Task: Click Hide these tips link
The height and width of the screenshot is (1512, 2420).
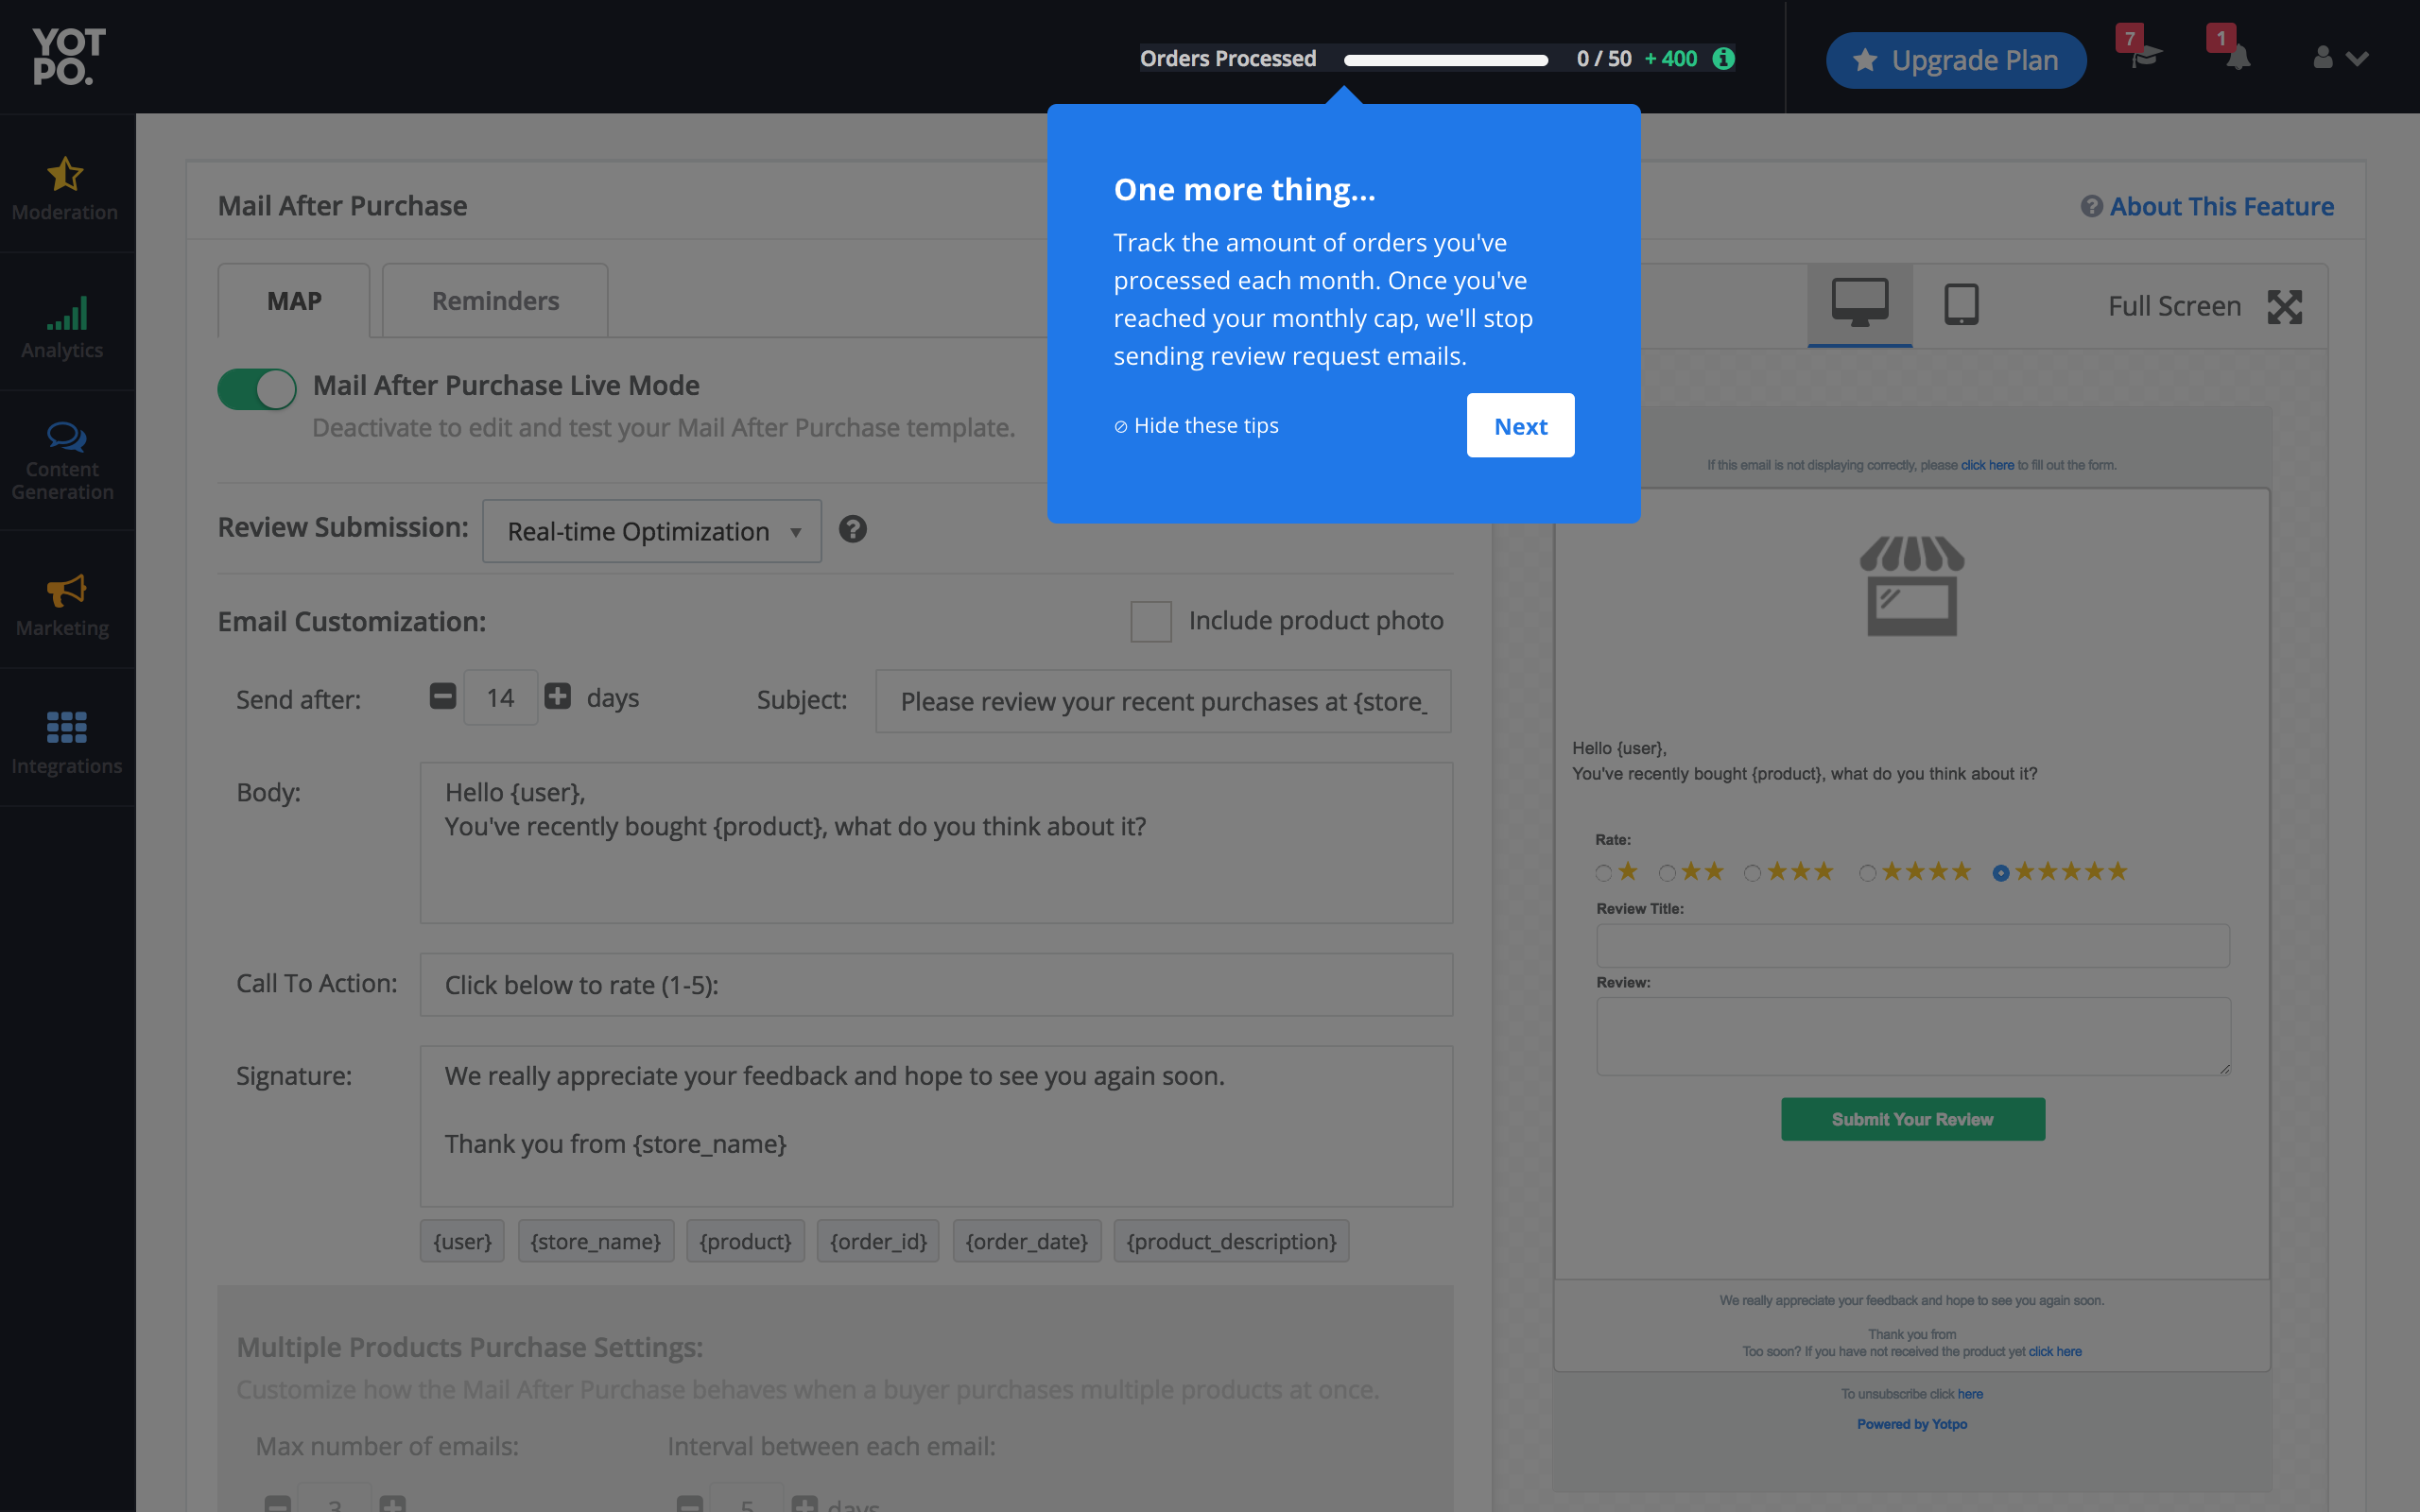Action: (1197, 426)
